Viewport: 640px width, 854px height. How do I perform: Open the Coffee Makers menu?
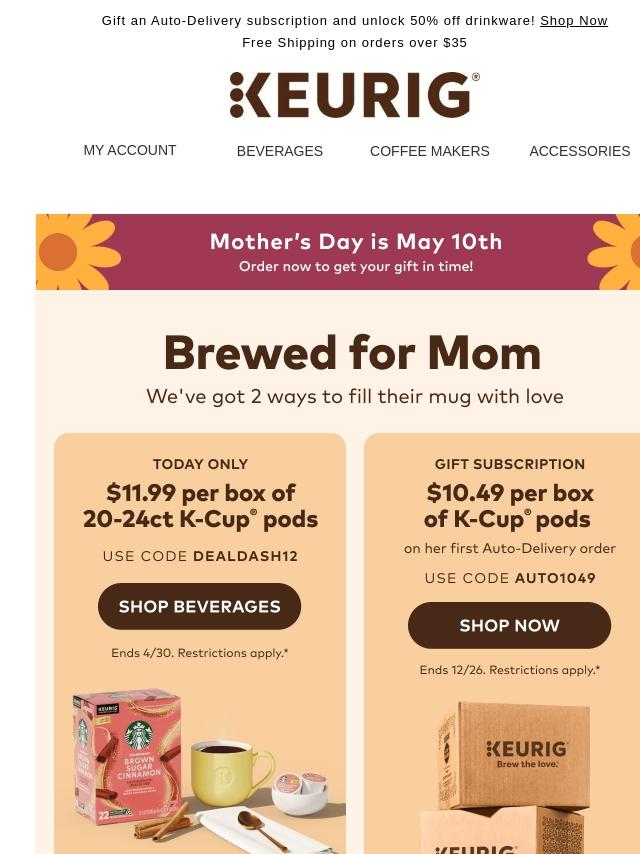coord(429,151)
